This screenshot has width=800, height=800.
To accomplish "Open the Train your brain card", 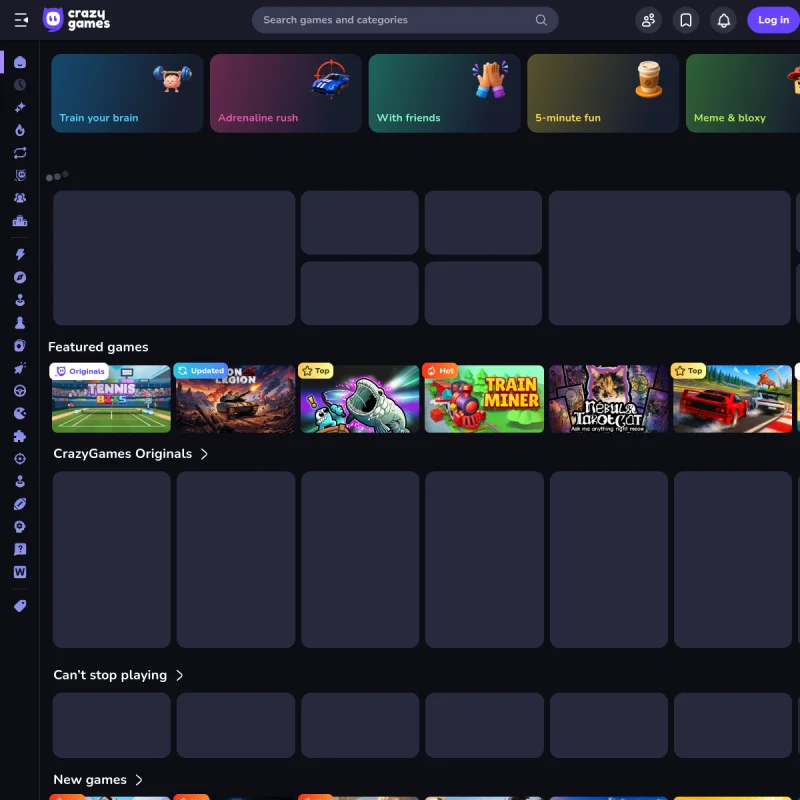I will (x=127, y=93).
